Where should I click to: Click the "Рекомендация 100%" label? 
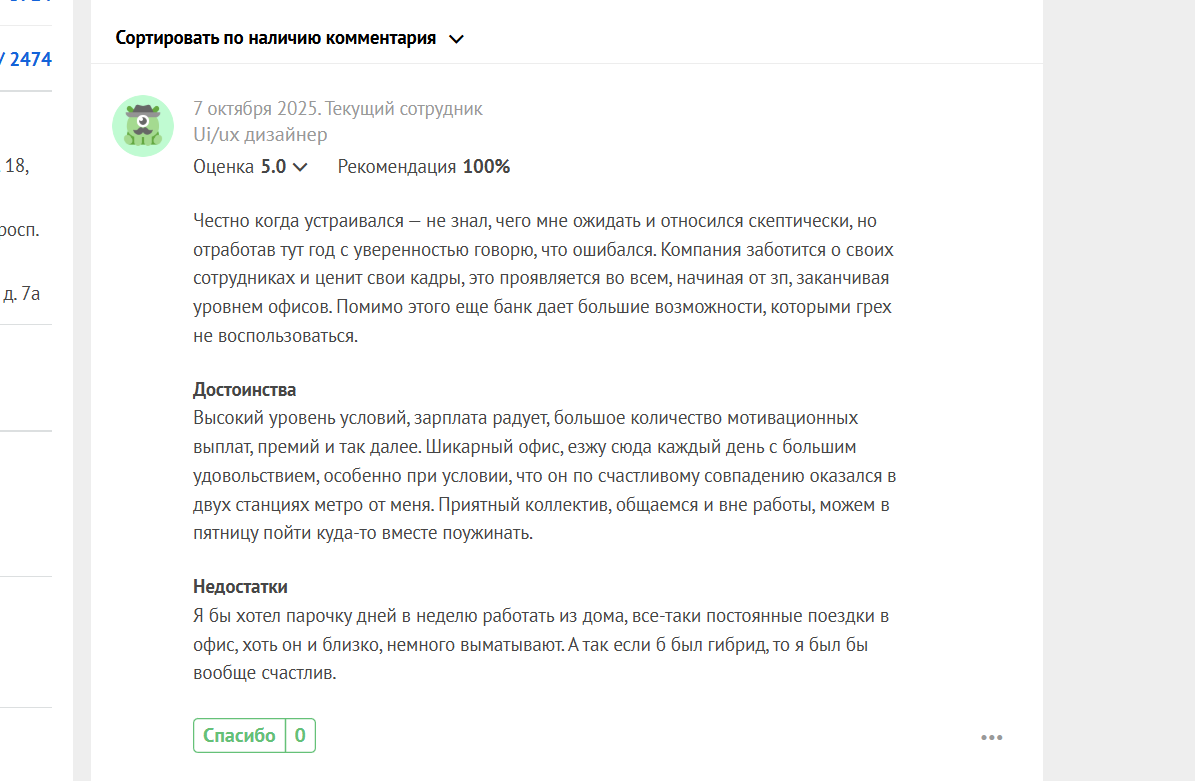[x=424, y=167]
